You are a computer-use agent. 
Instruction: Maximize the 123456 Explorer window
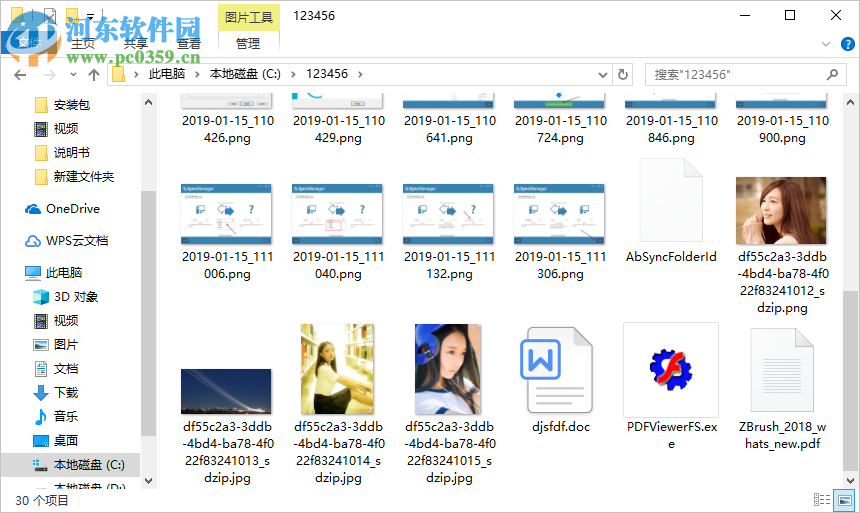[x=790, y=15]
